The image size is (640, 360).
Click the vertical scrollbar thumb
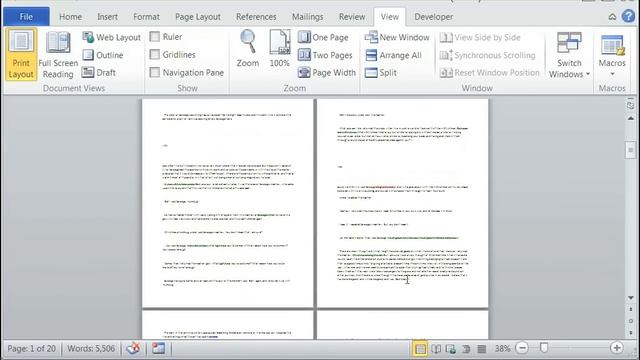point(631,150)
